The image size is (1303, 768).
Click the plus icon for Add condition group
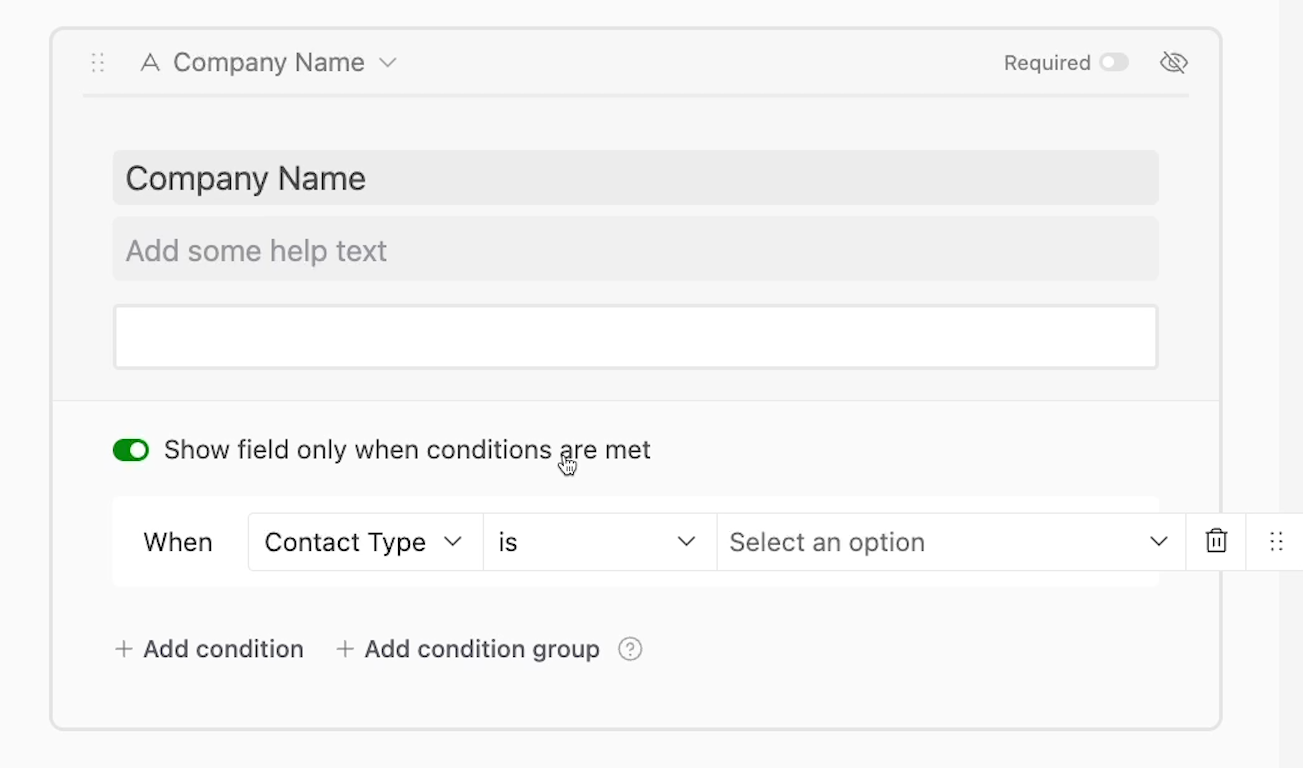(345, 649)
